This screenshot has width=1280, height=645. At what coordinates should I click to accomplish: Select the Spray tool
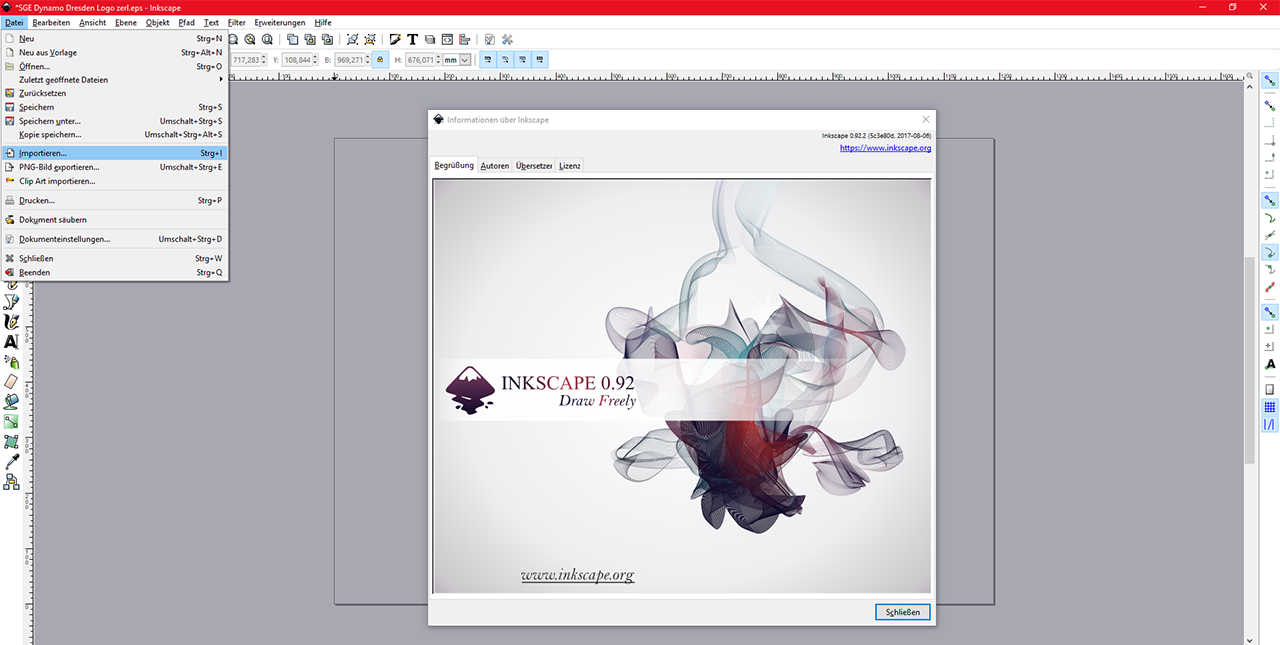click(x=11, y=362)
